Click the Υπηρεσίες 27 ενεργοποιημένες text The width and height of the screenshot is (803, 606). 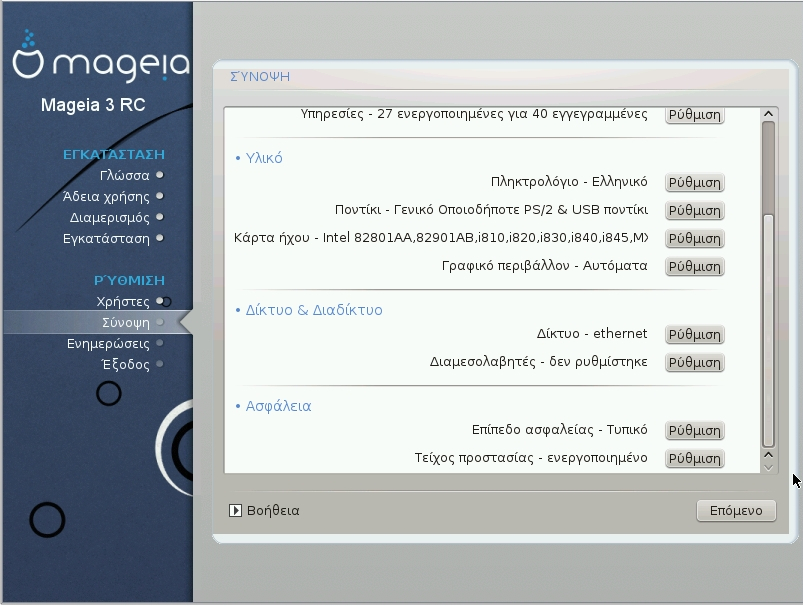pos(474,114)
